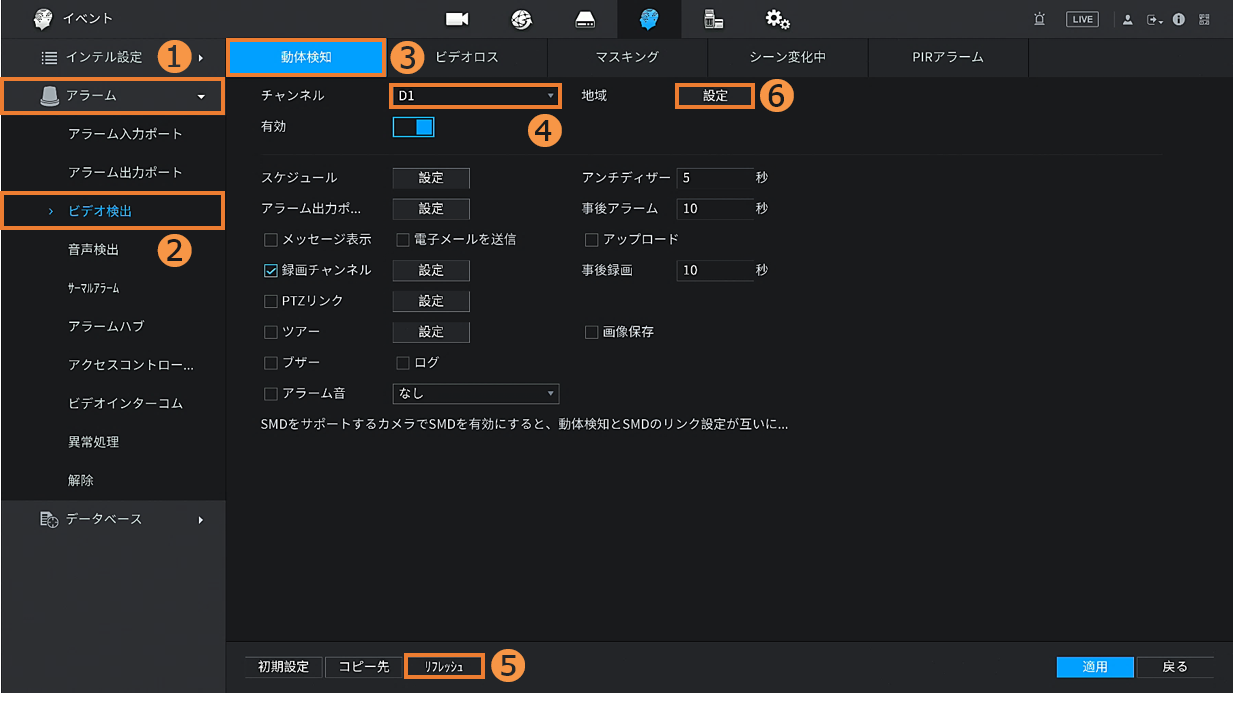The image size is (1233, 715).
Task: Enable the 電子メールを送信 checkbox
Action: (404, 239)
